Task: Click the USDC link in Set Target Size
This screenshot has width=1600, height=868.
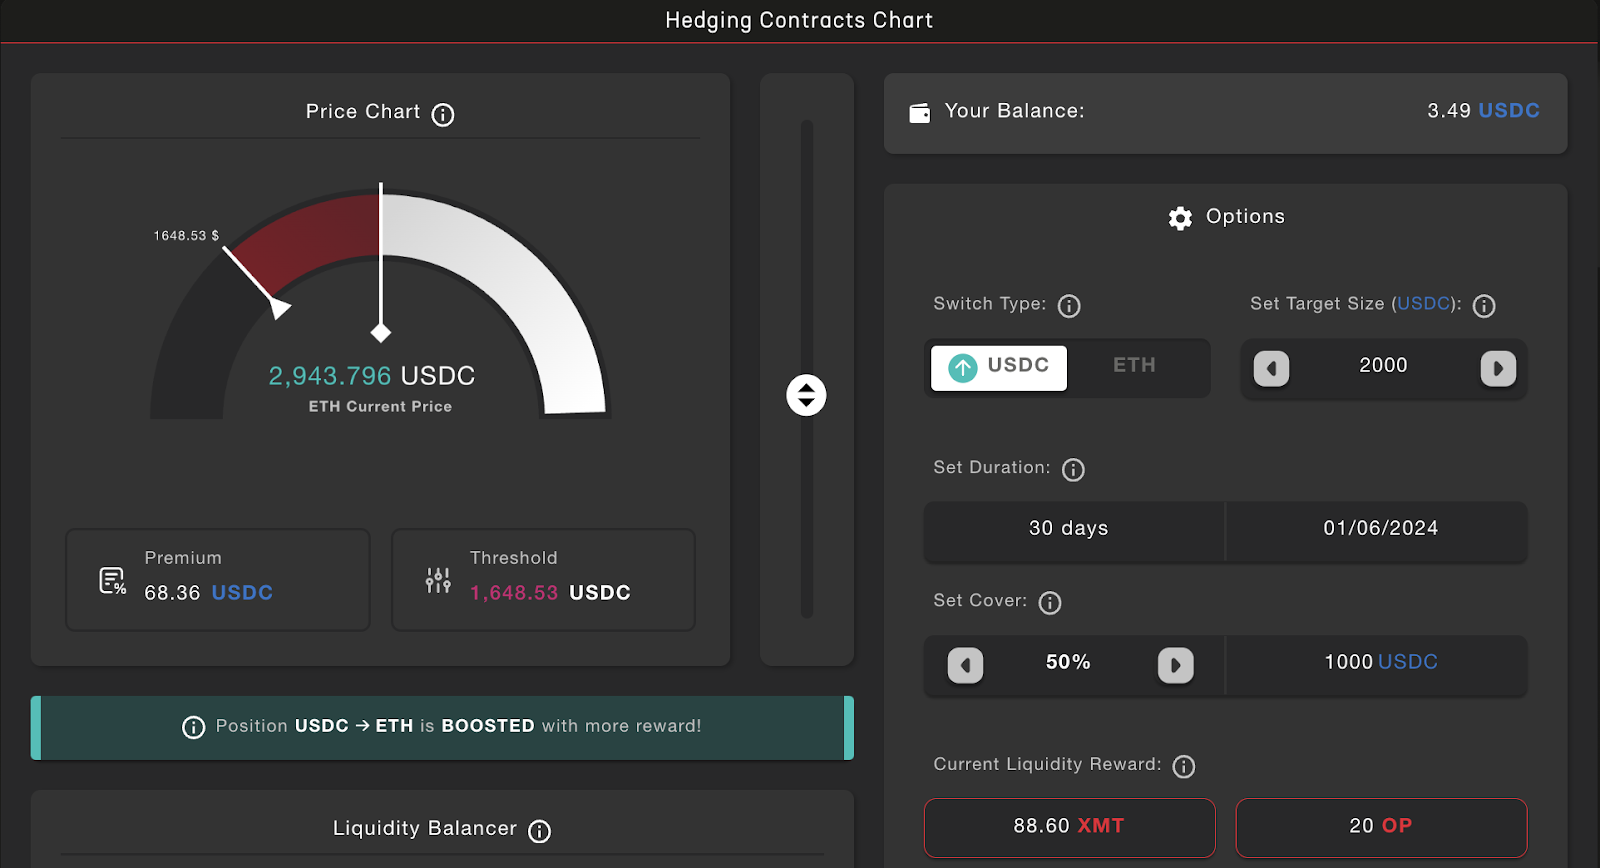Action: tap(1424, 304)
